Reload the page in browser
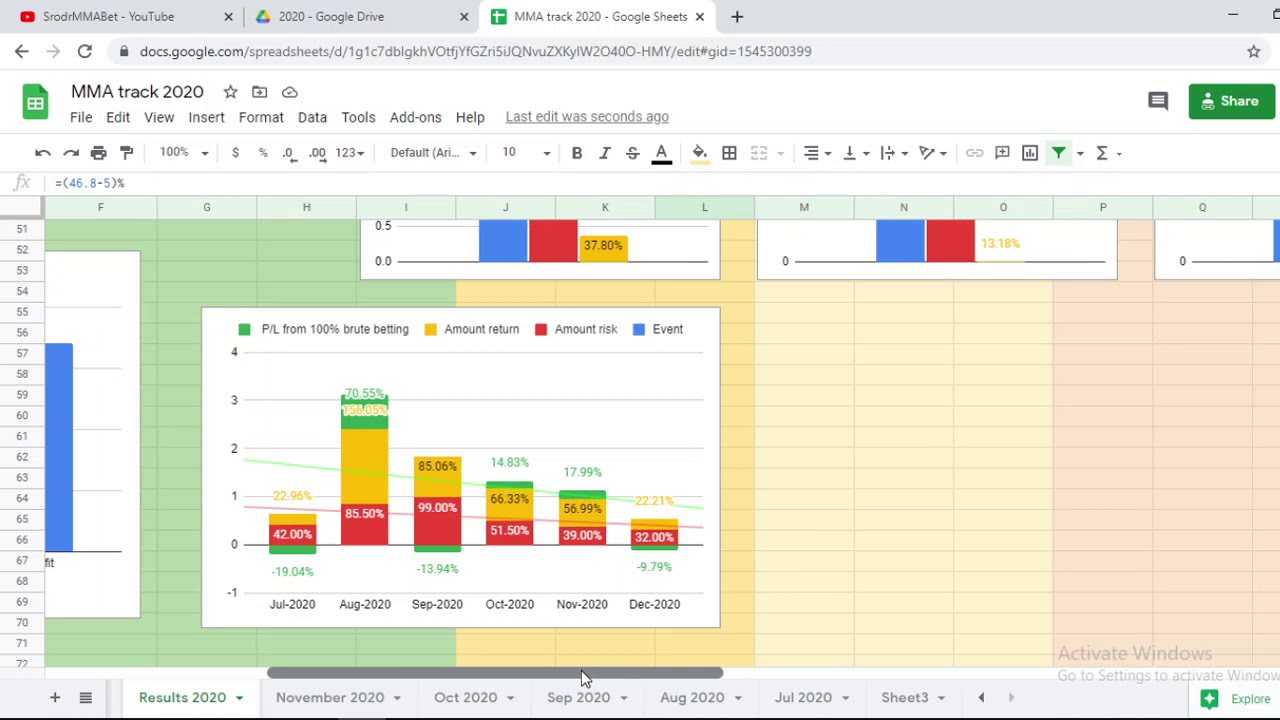This screenshot has height=720, width=1280. [84, 51]
